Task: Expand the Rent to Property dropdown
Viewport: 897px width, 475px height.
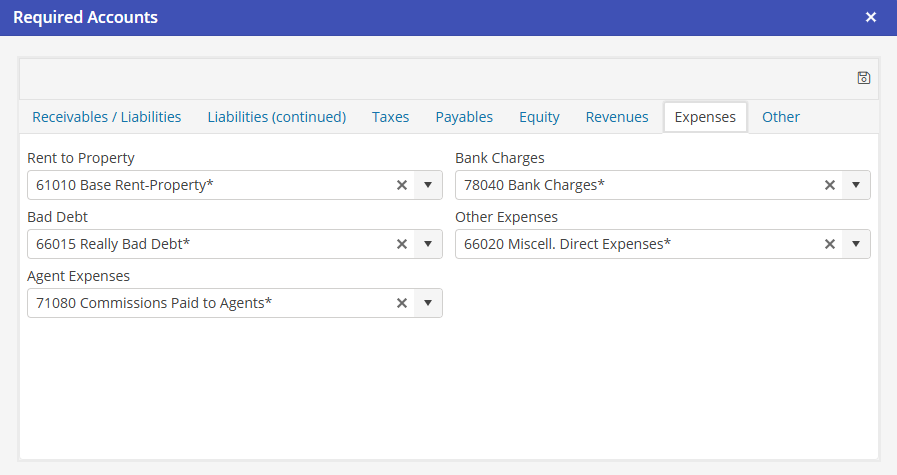Action: (428, 185)
